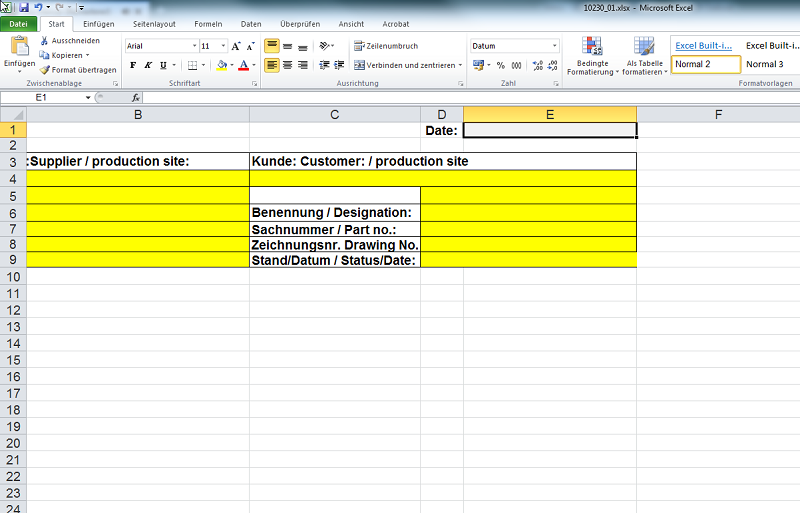Open the Name Box dropdown arrow

point(88,98)
